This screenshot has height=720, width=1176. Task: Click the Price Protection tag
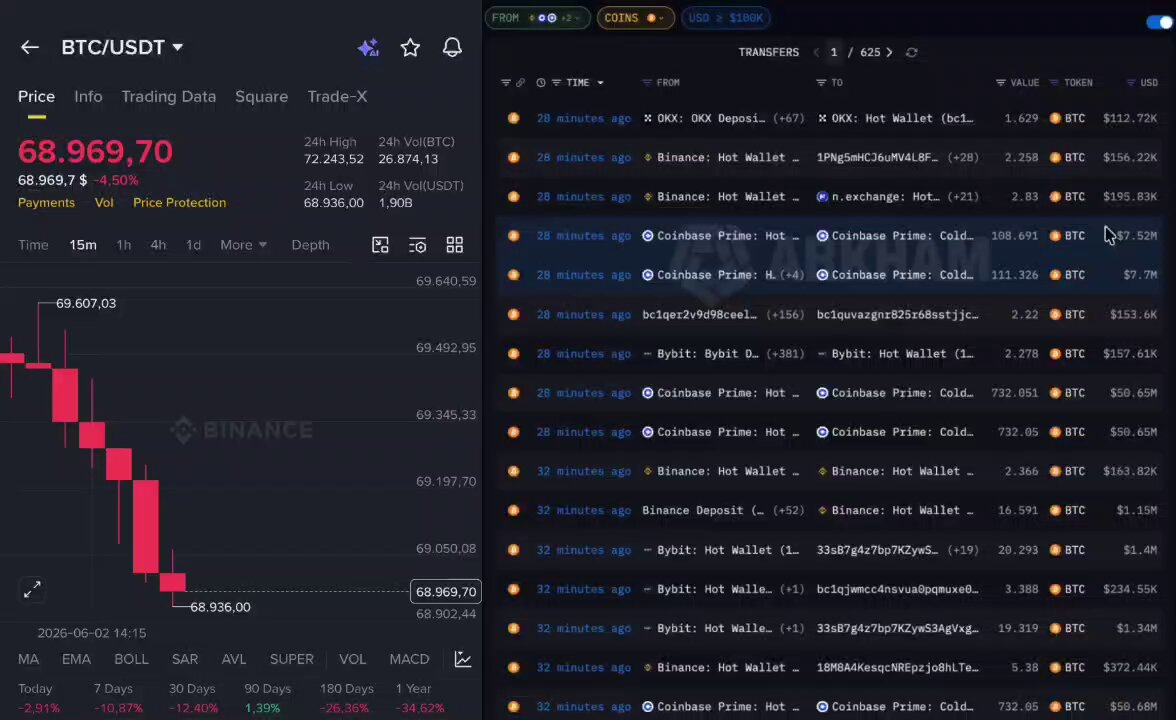179,202
